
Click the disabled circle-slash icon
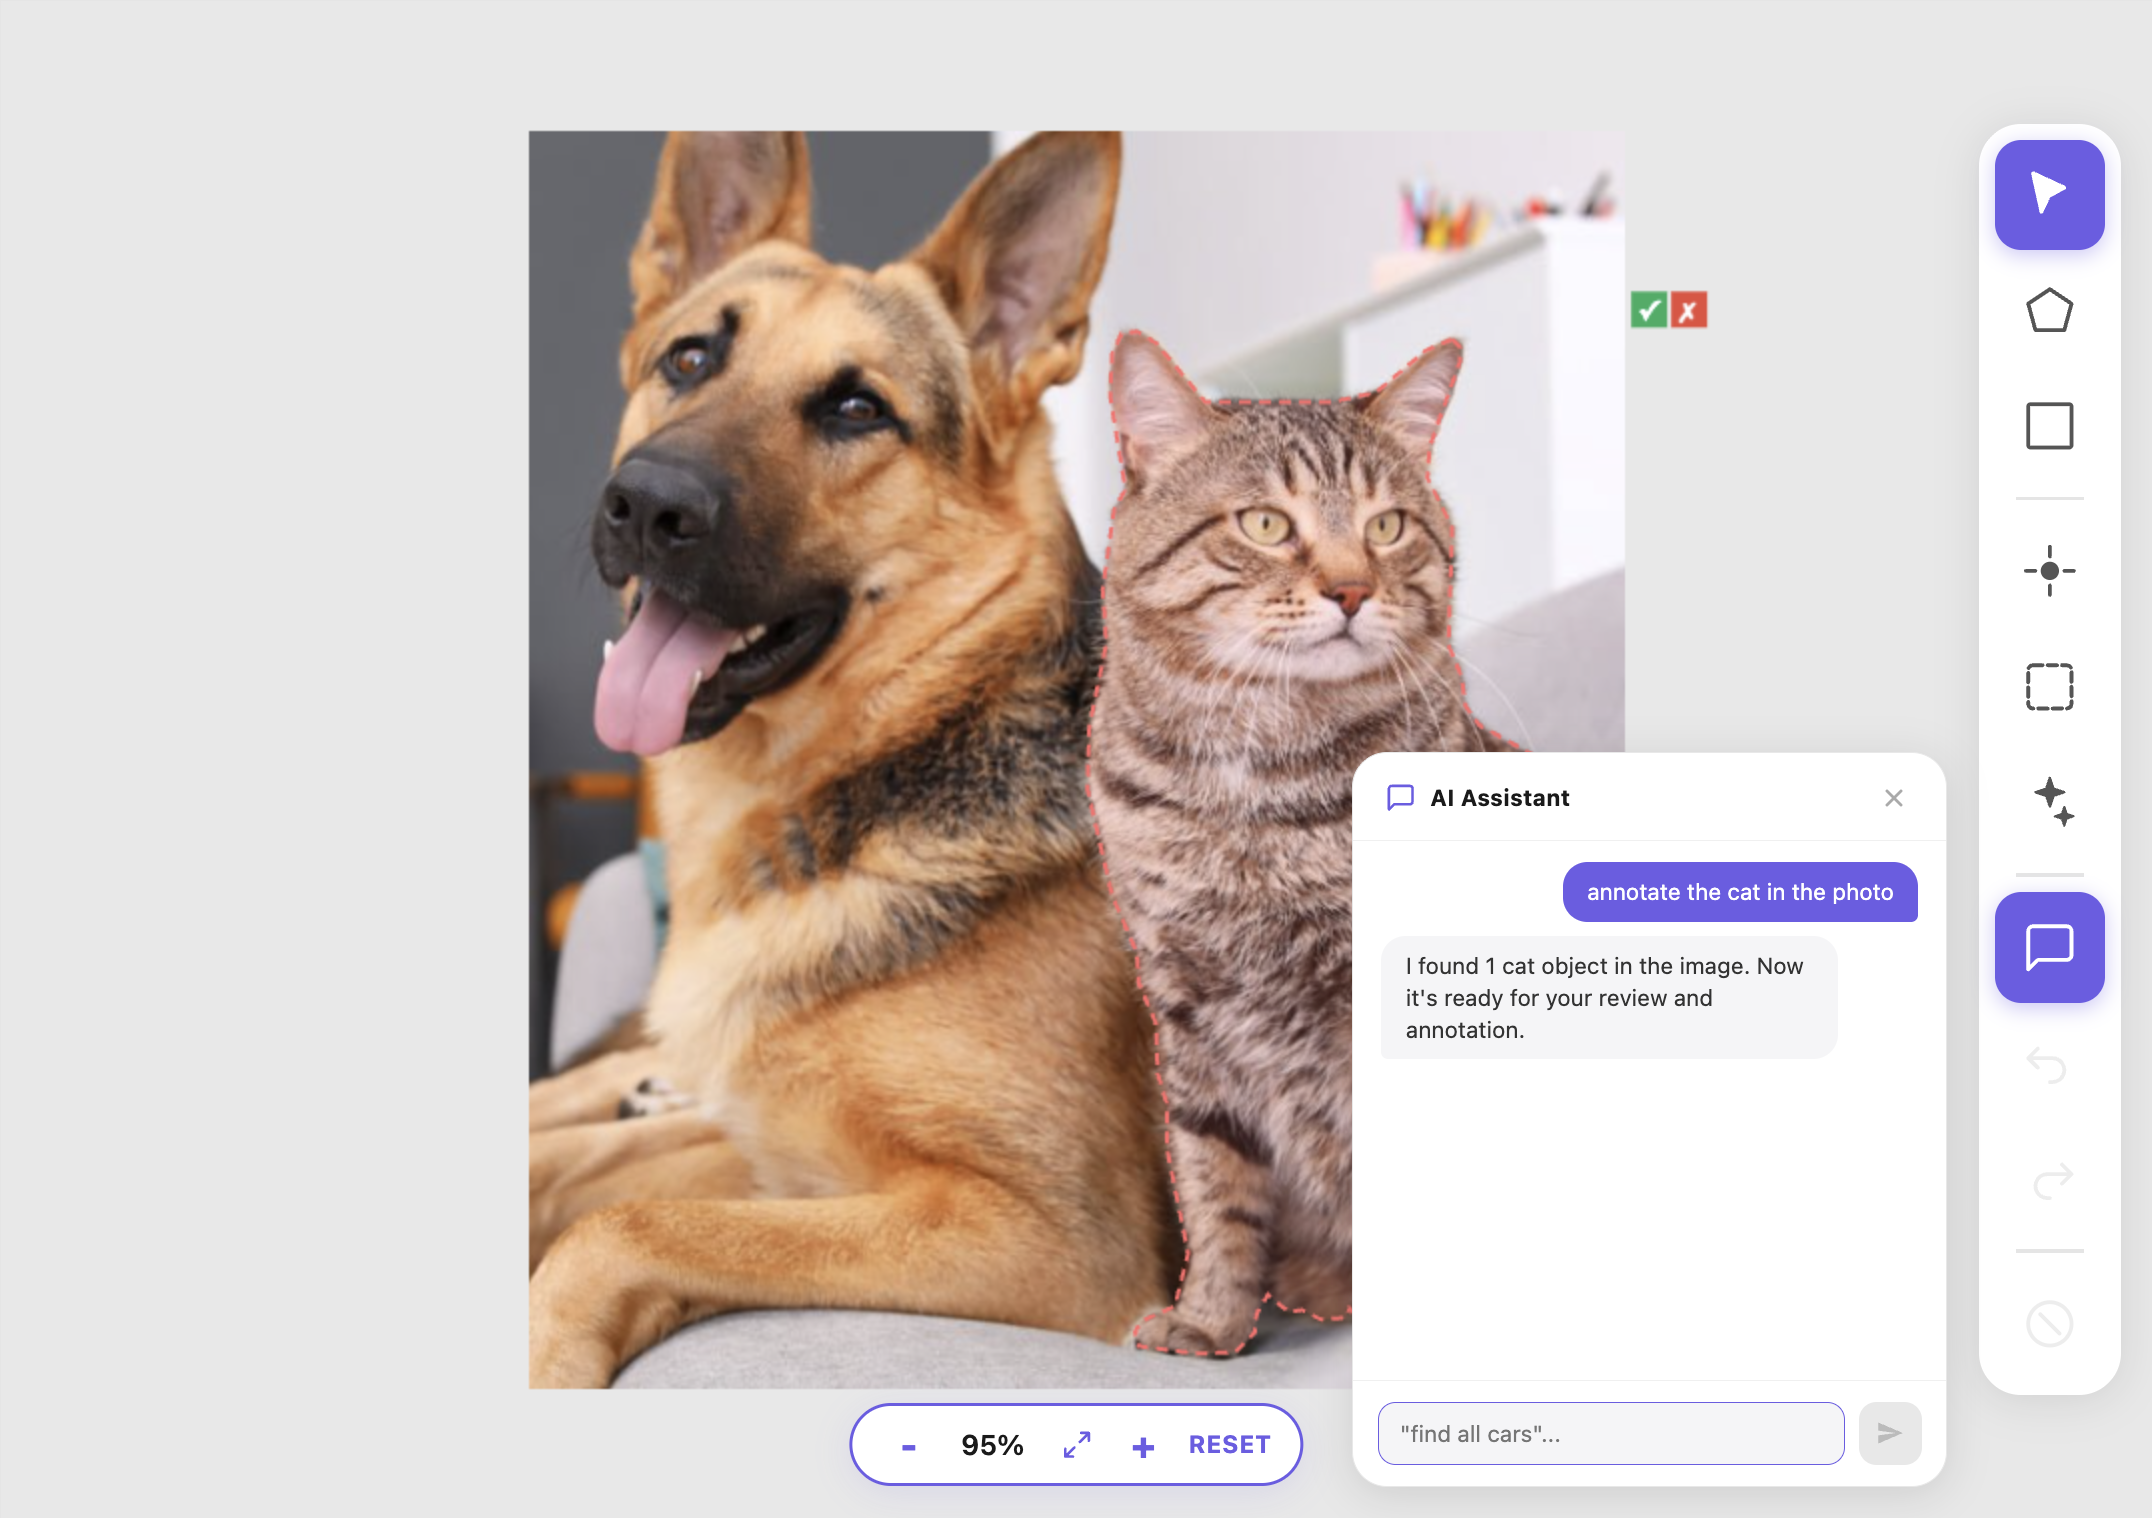pos(2049,1323)
